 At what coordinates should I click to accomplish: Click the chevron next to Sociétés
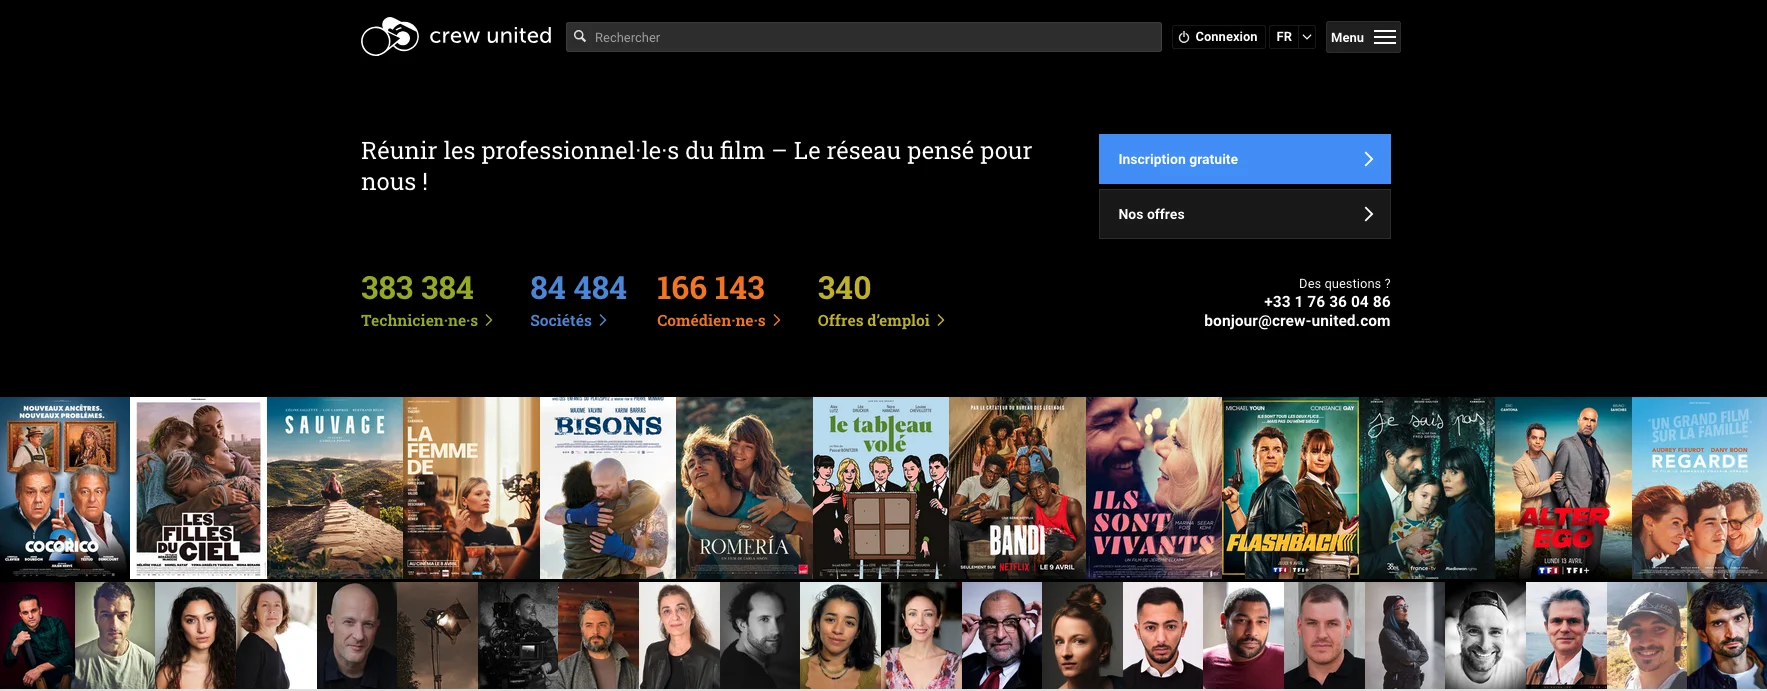(603, 320)
